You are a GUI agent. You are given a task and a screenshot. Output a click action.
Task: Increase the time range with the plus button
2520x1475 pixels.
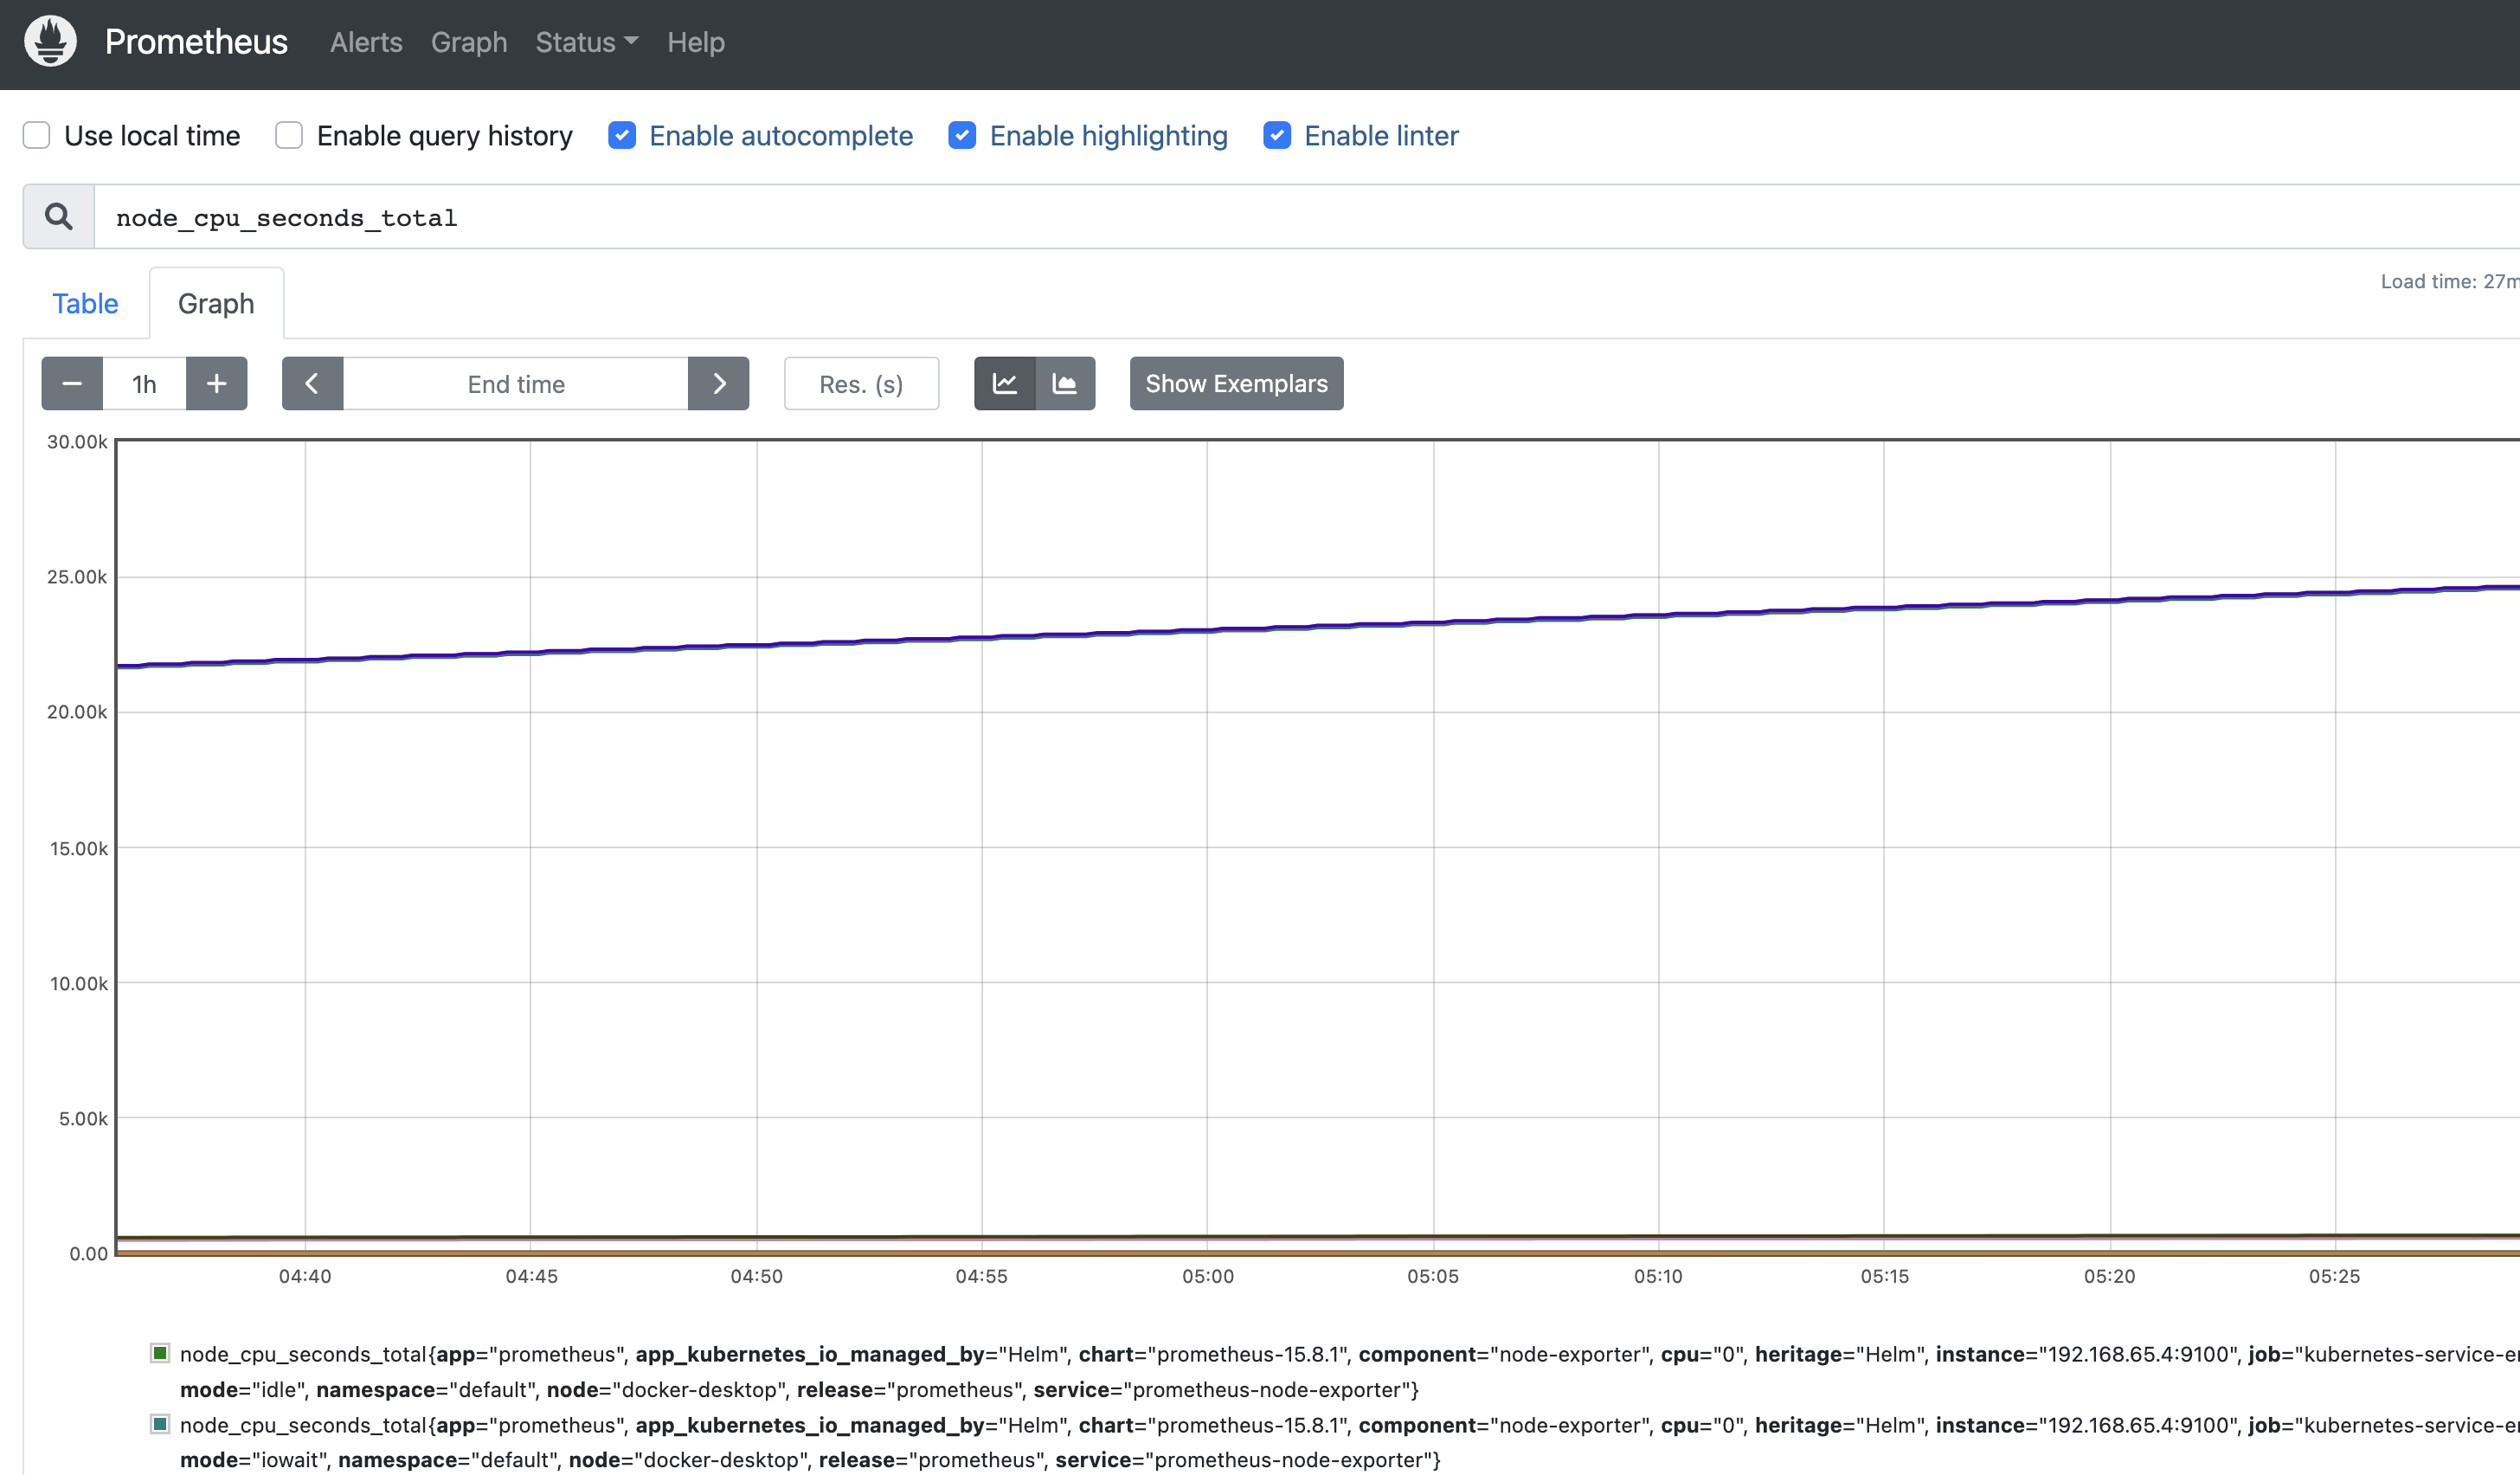click(216, 383)
